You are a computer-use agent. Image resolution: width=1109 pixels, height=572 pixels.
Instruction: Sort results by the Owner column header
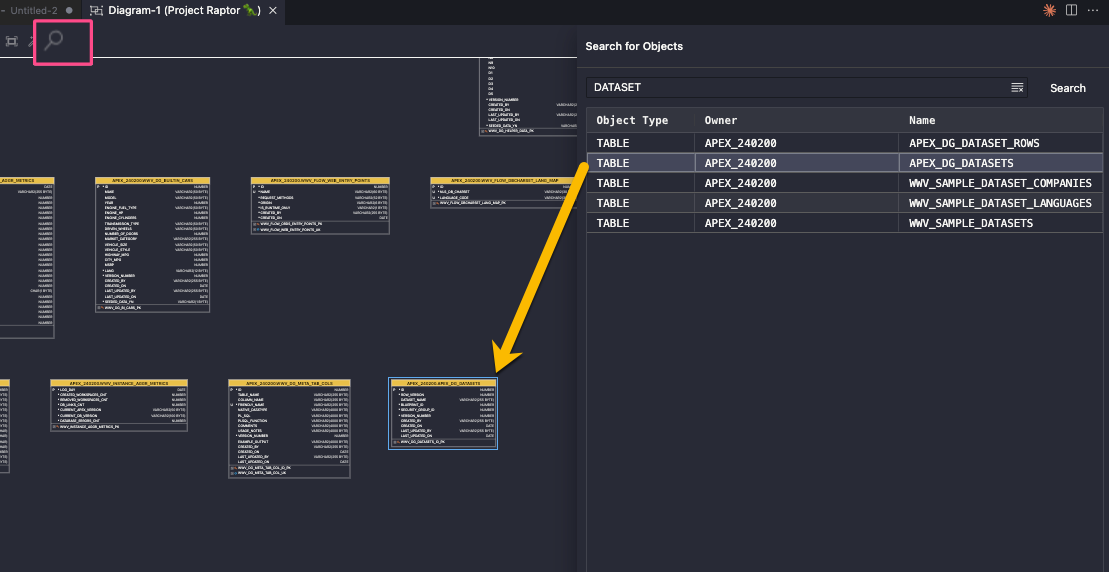721,120
